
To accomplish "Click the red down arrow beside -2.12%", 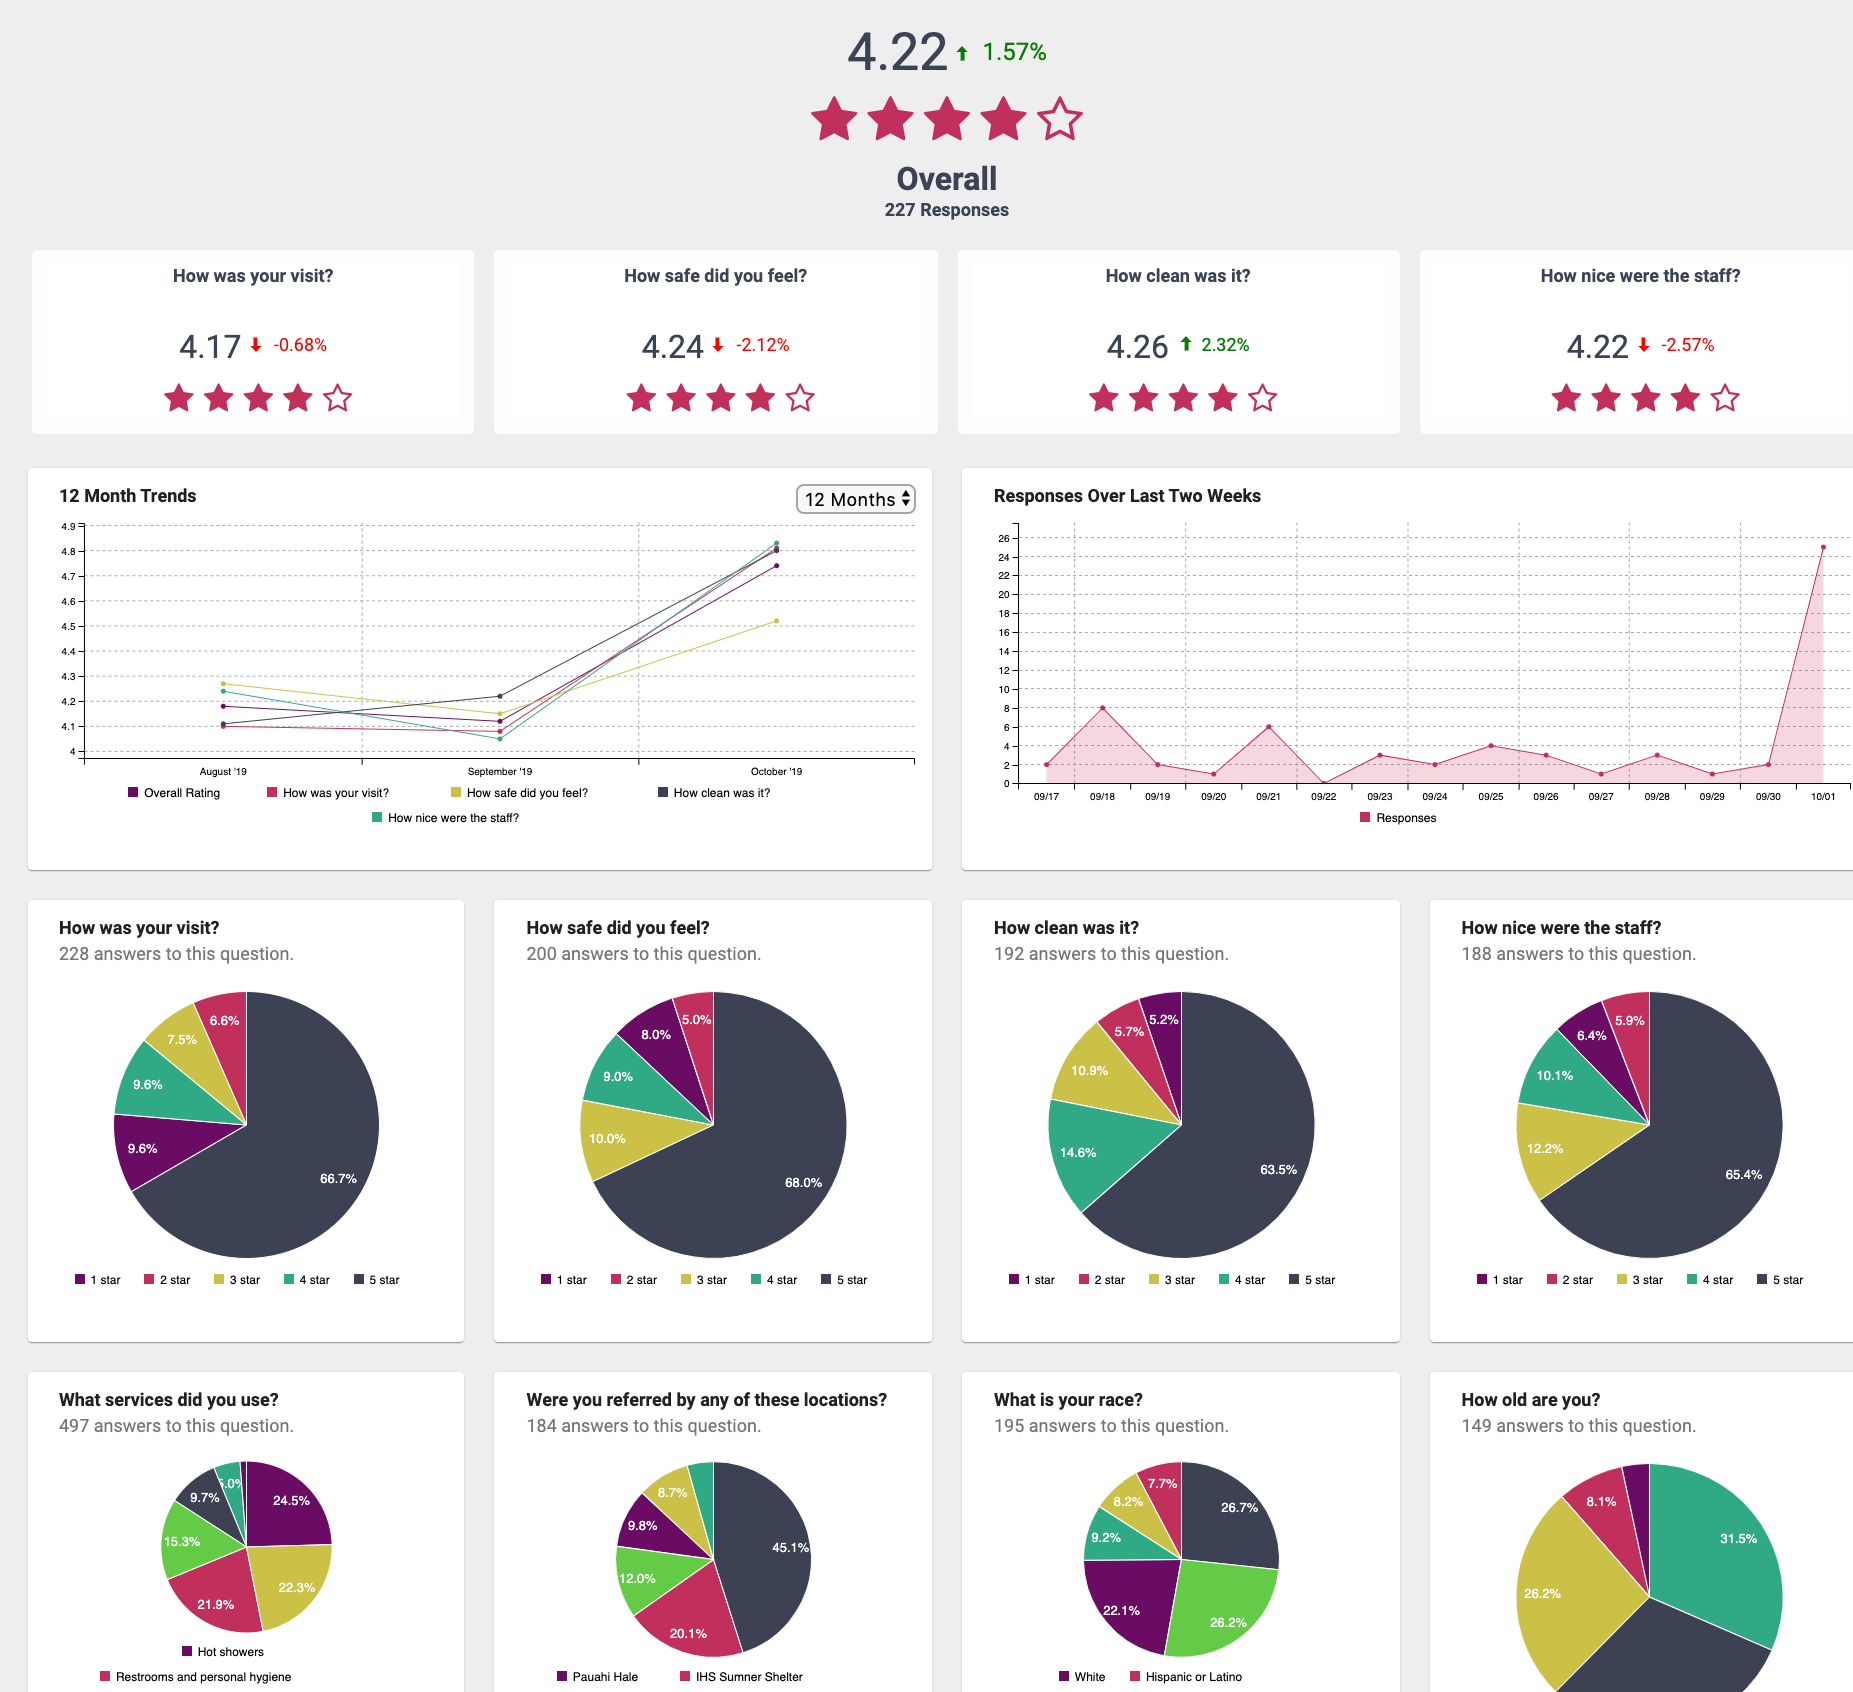I will coord(717,345).
